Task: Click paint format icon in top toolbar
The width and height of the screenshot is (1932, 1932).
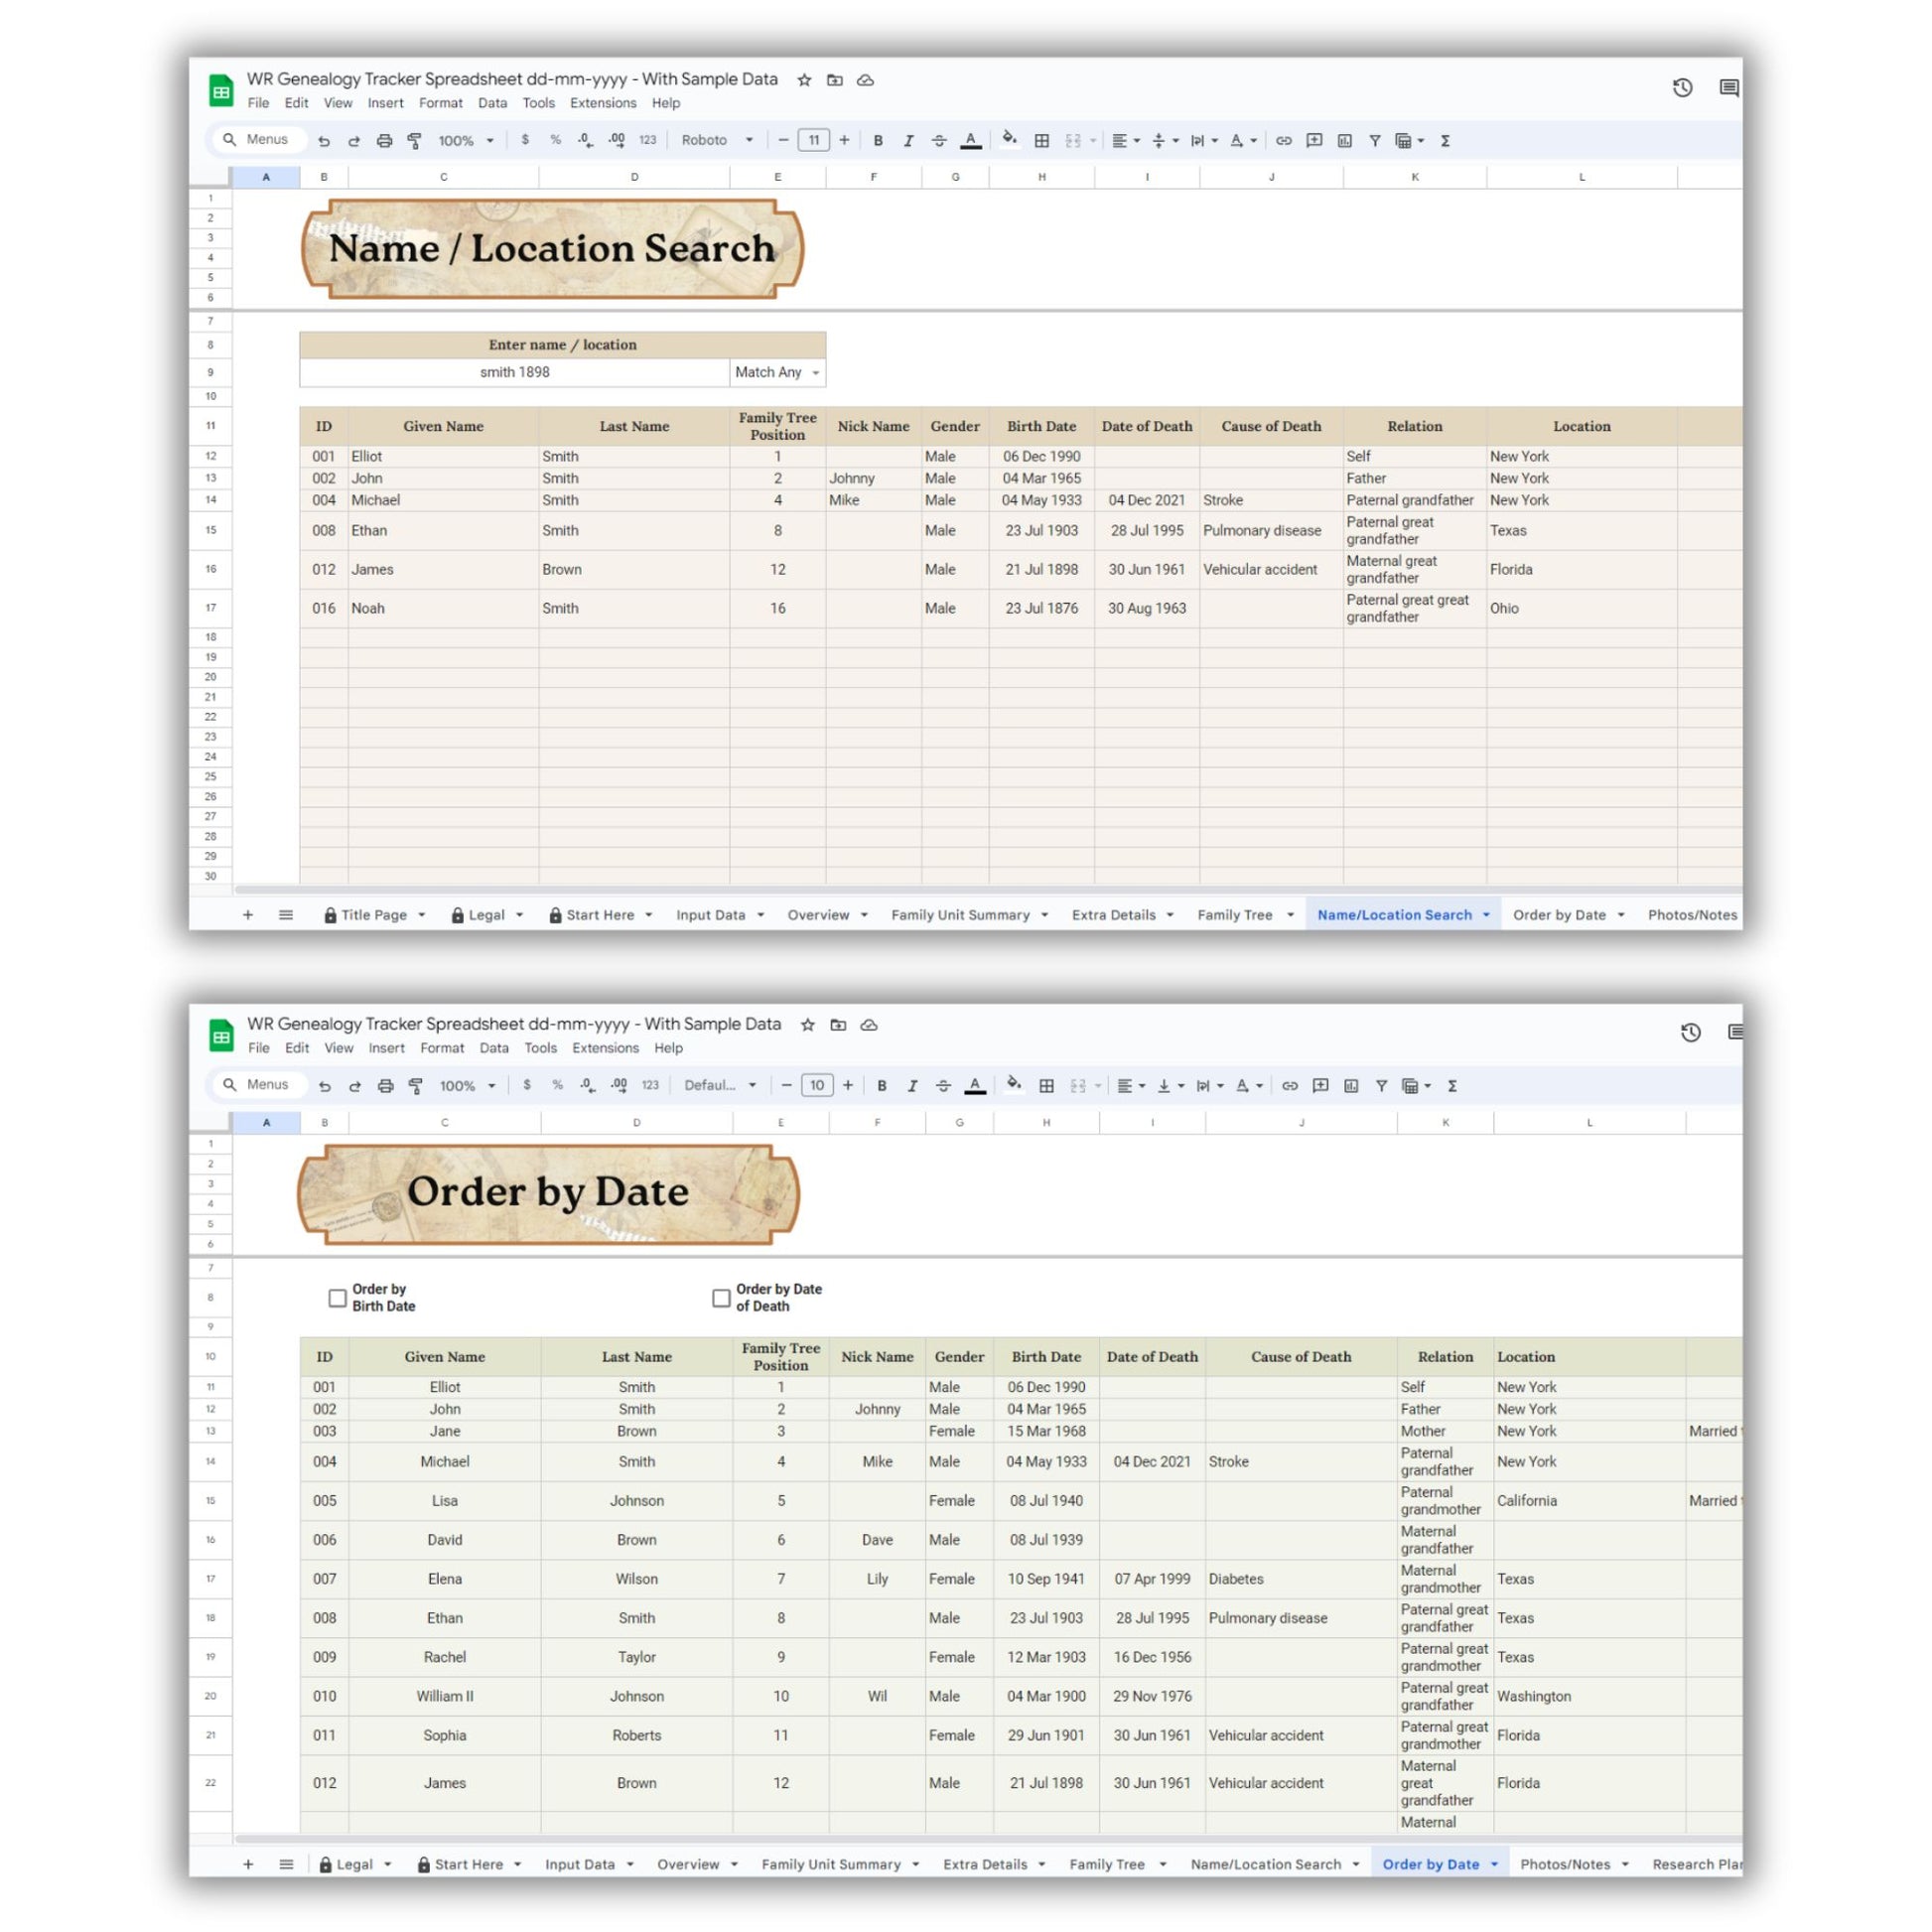Action: [414, 141]
